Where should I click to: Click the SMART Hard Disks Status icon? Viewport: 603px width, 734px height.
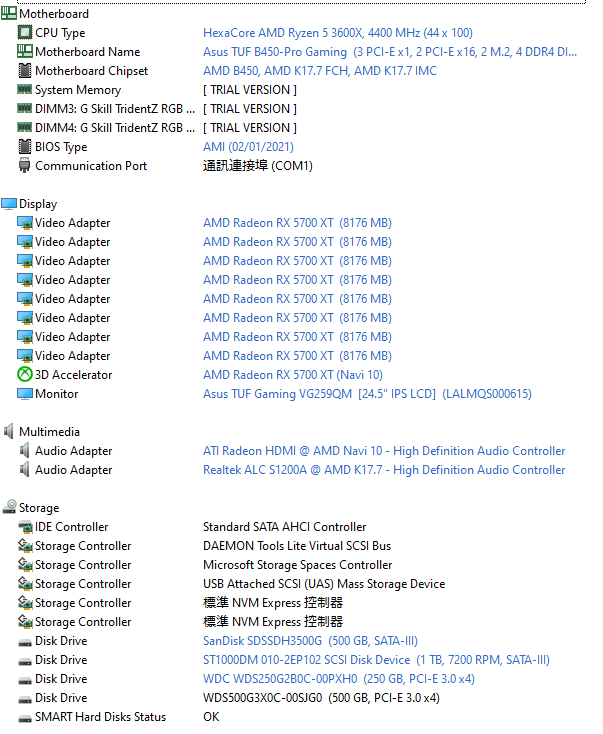(x=25, y=719)
